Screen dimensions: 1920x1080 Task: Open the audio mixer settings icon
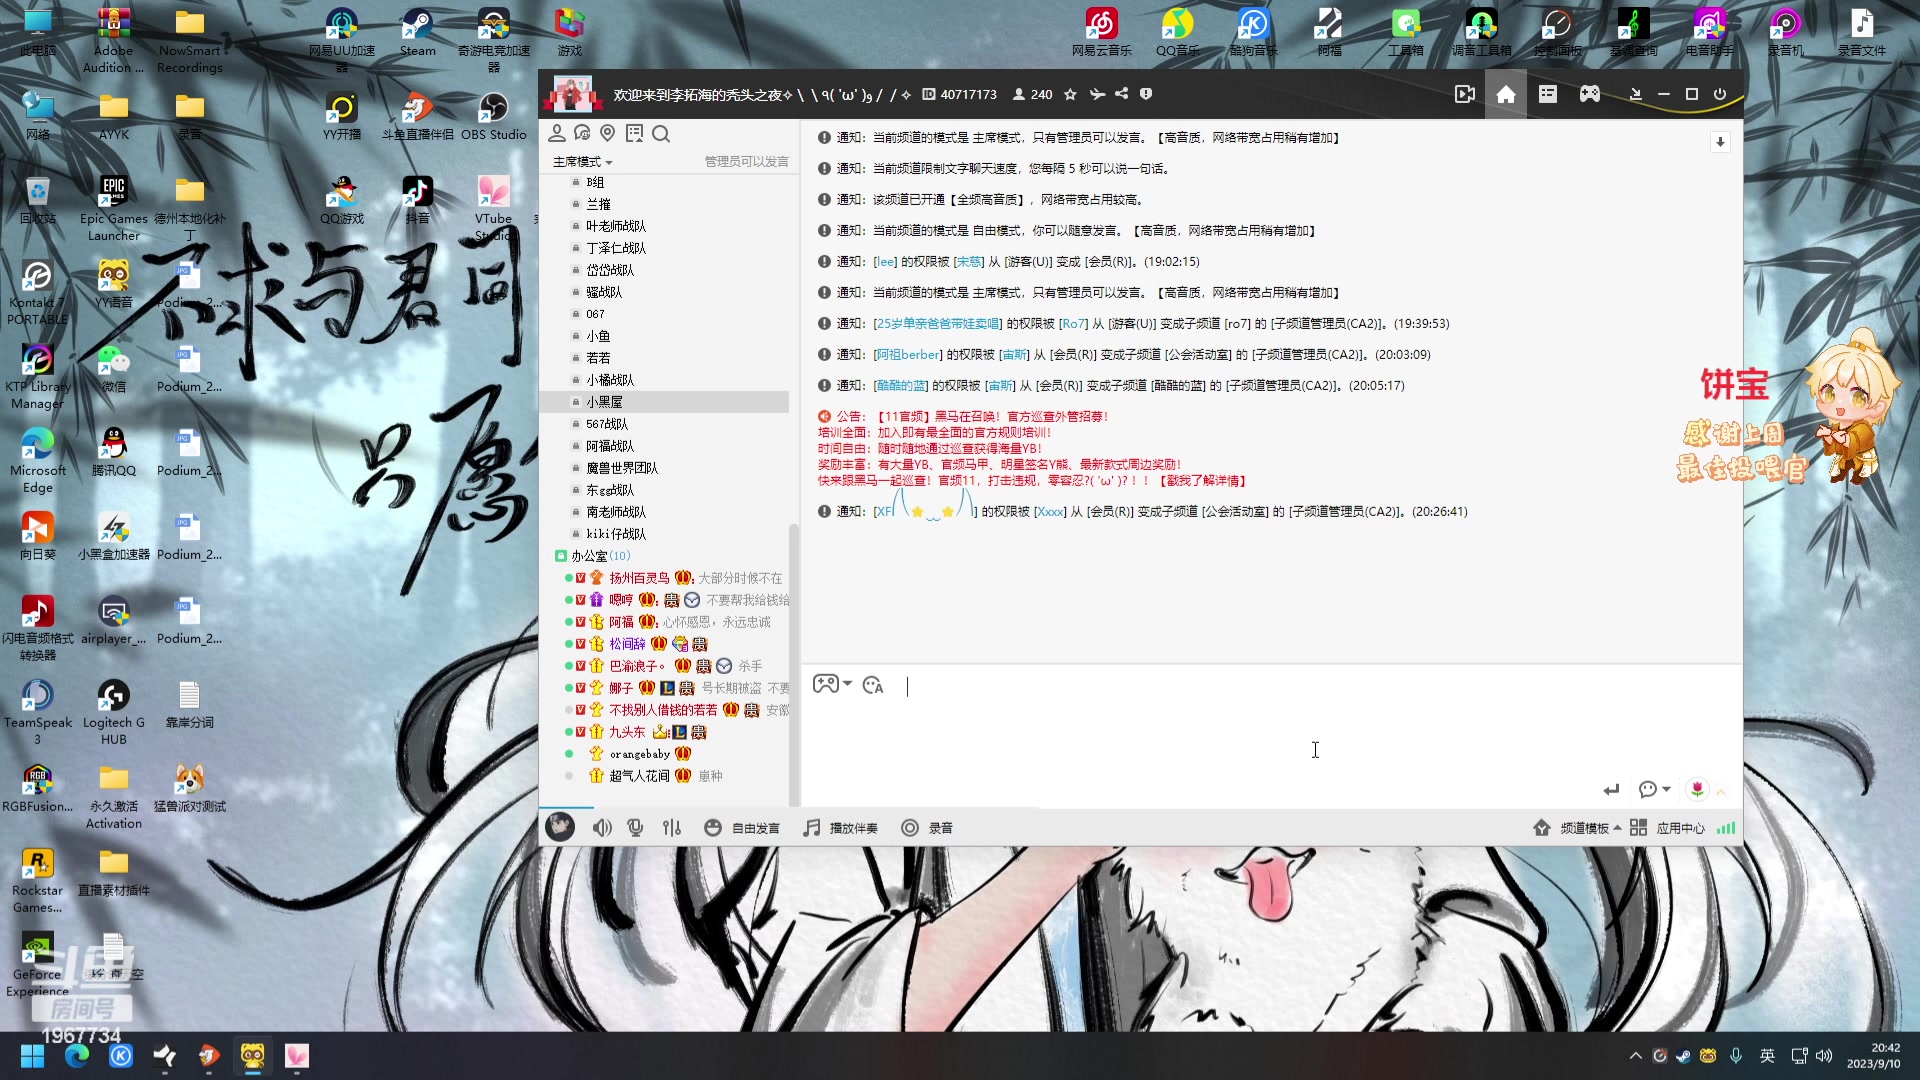click(672, 827)
